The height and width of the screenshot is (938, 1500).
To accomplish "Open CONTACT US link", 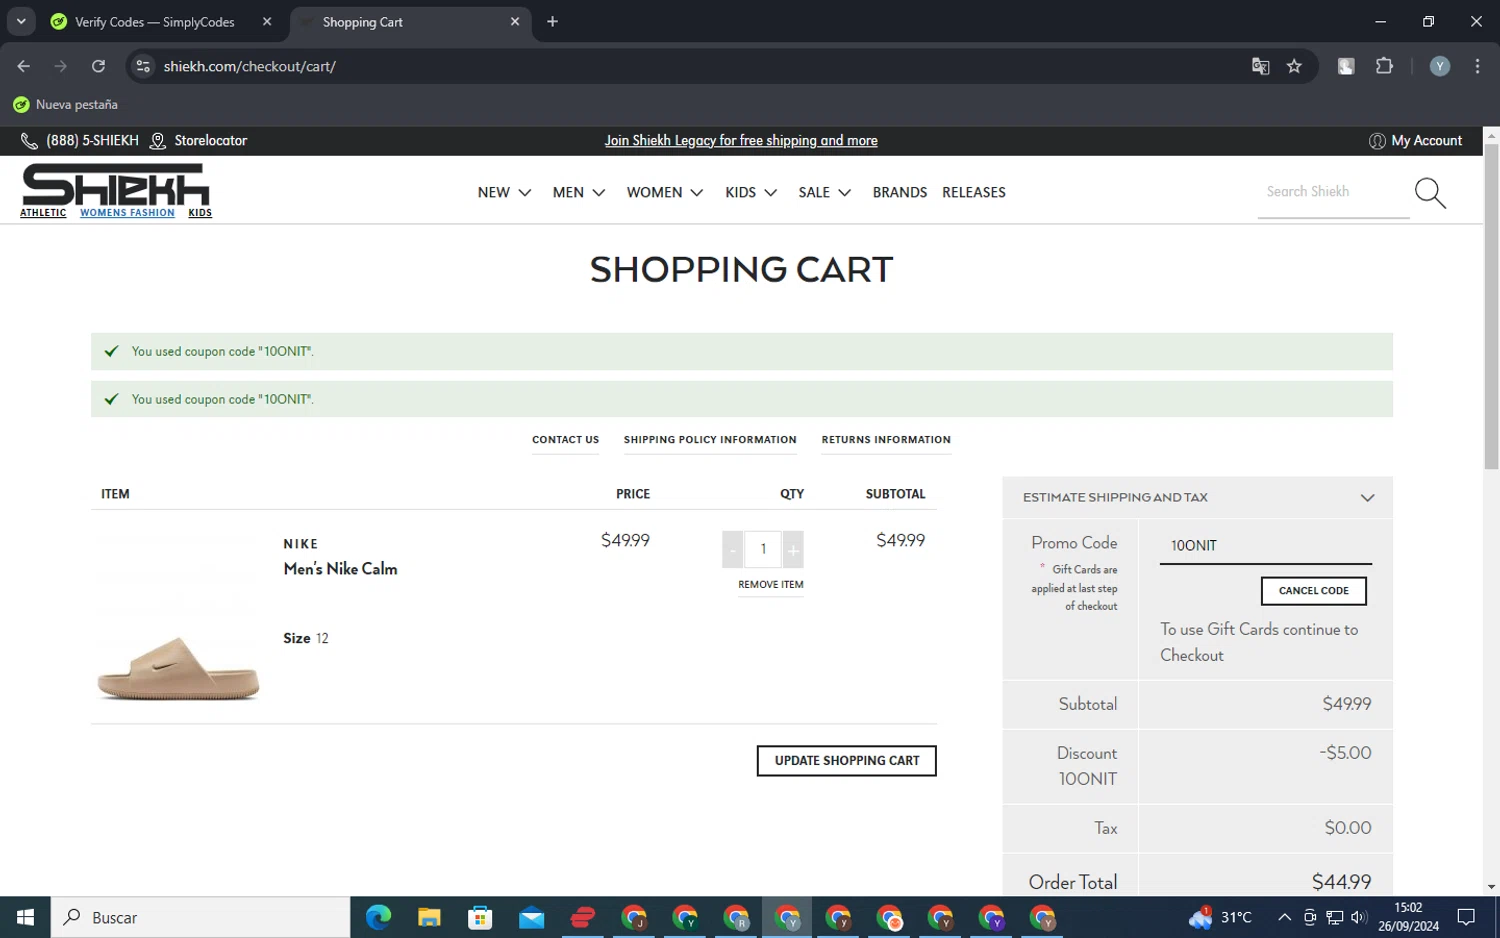I will [565, 440].
